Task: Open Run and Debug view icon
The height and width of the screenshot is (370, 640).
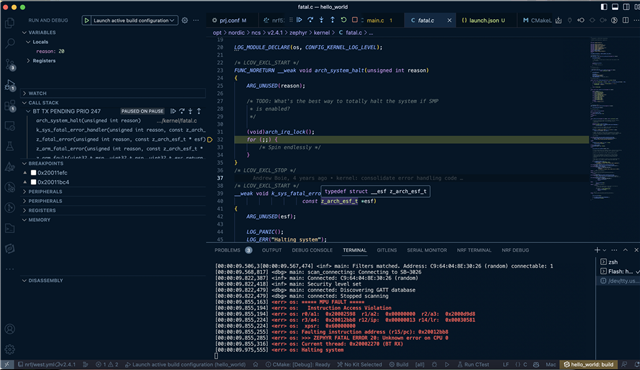Action: coord(10,85)
